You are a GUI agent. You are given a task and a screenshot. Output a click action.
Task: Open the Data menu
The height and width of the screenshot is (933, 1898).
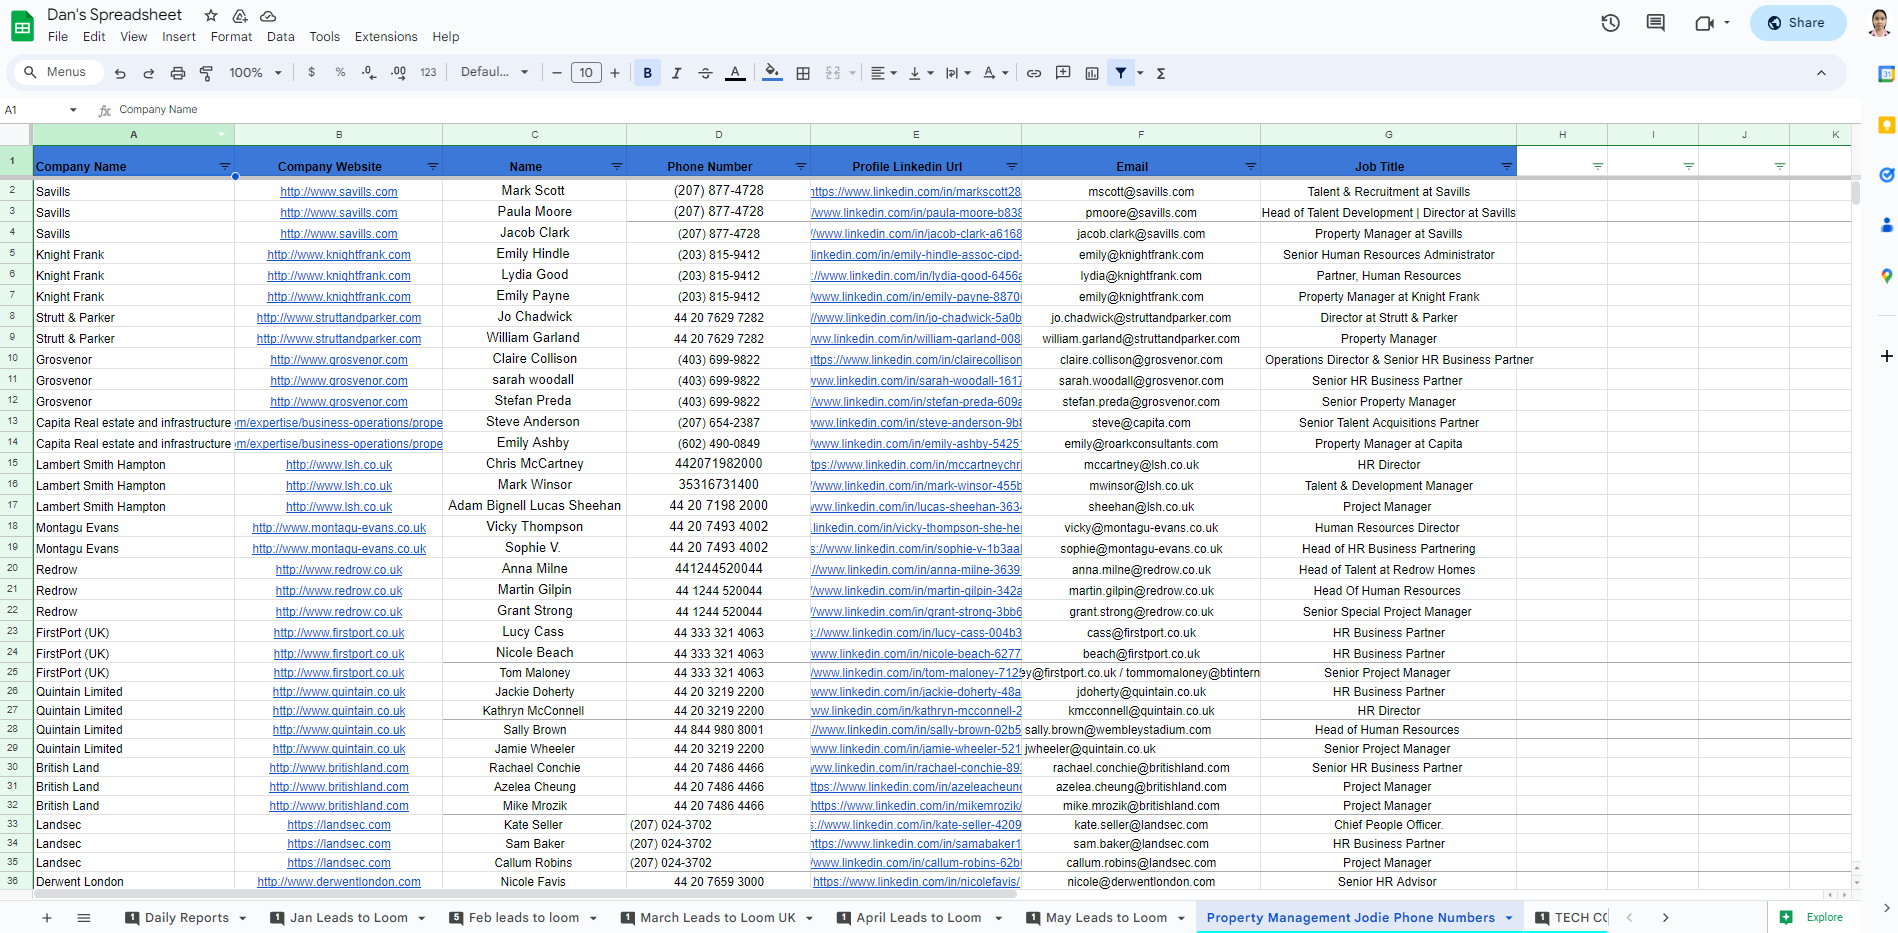(280, 37)
